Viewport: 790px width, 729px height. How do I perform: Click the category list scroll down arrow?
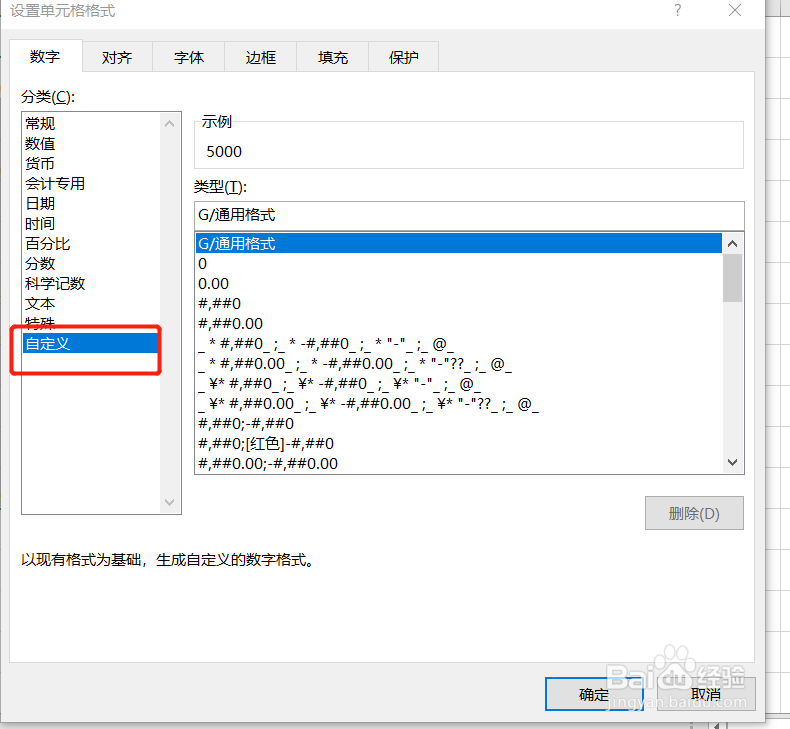(x=170, y=502)
